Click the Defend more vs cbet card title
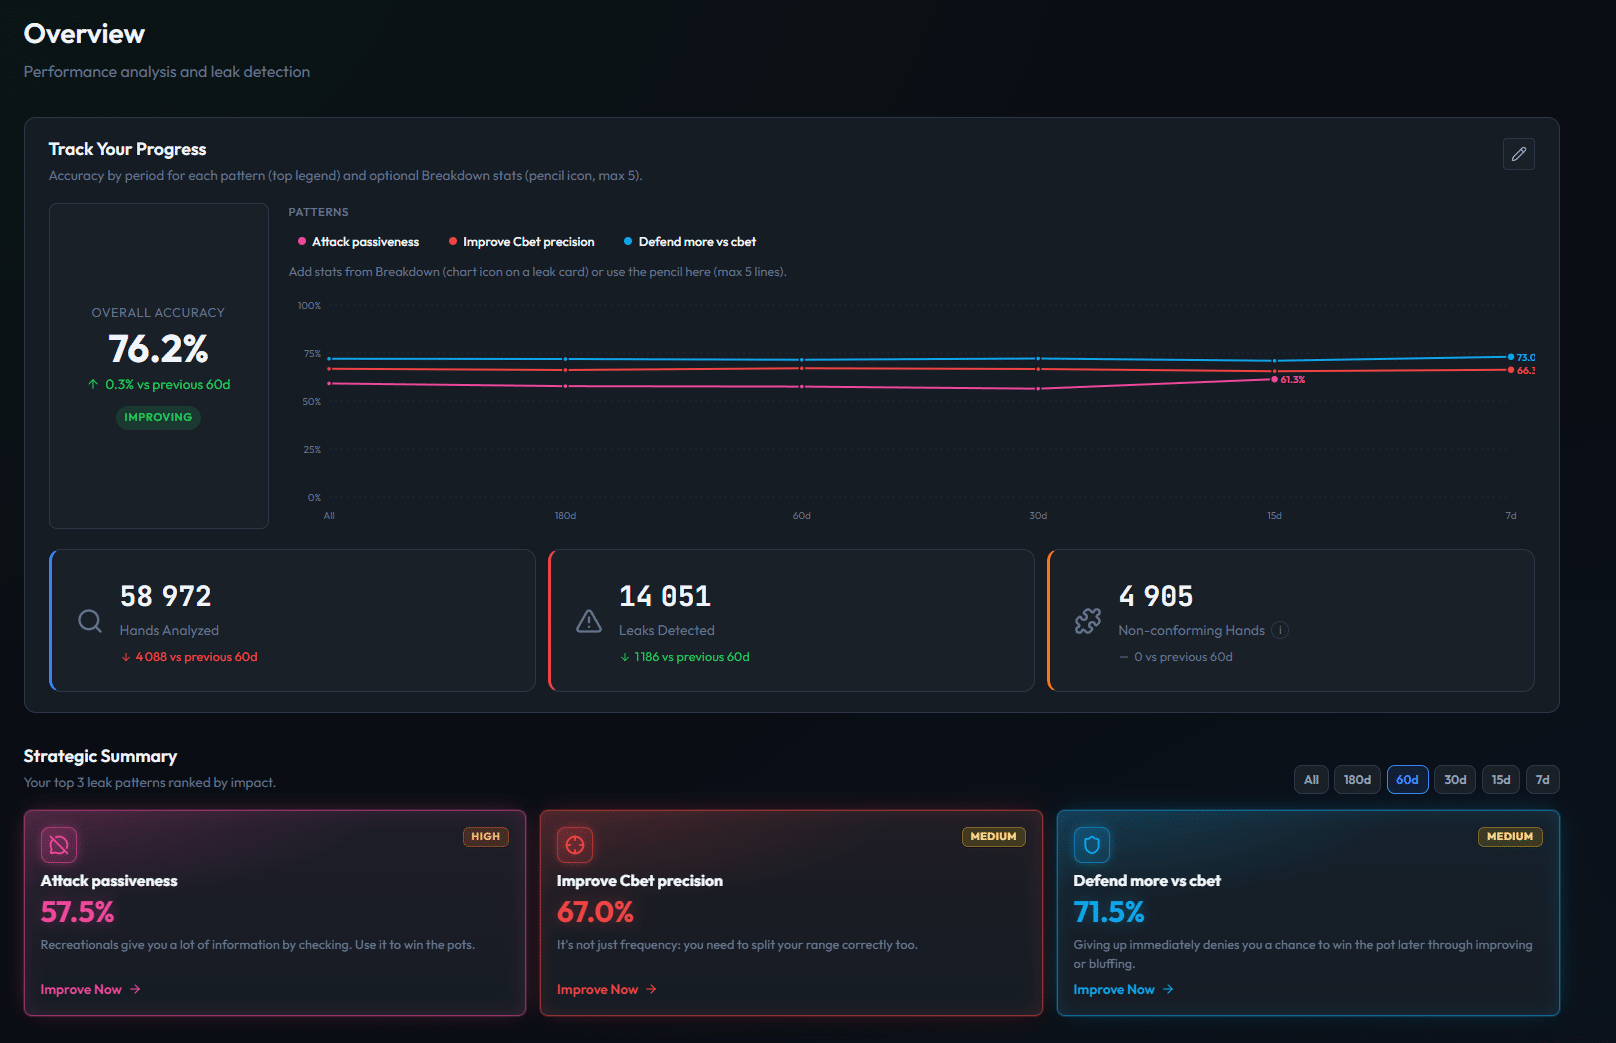The width and height of the screenshot is (1616, 1043). click(x=1147, y=881)
